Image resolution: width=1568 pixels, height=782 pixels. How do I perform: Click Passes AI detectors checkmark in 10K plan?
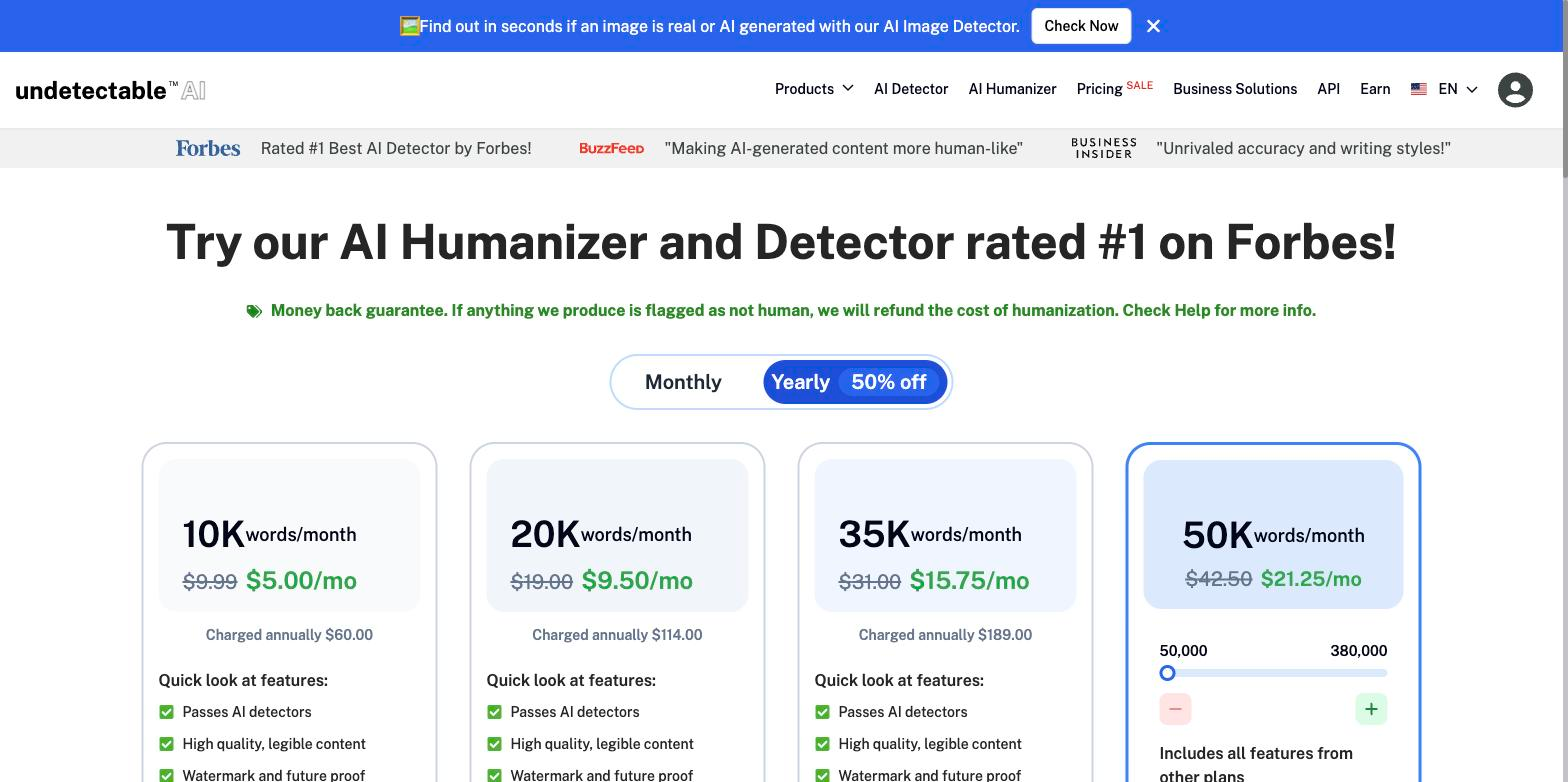click(166, 712)
